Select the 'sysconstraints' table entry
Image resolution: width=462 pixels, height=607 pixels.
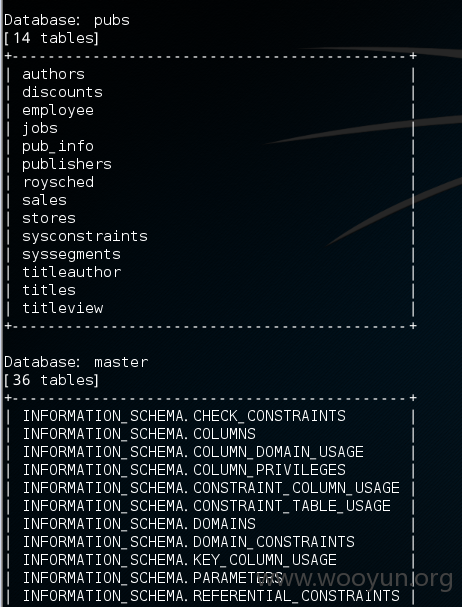coord(85,236)
